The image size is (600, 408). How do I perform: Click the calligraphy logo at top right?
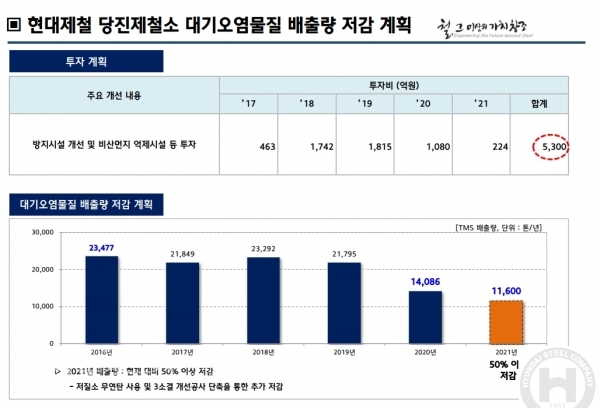(510, 23)
